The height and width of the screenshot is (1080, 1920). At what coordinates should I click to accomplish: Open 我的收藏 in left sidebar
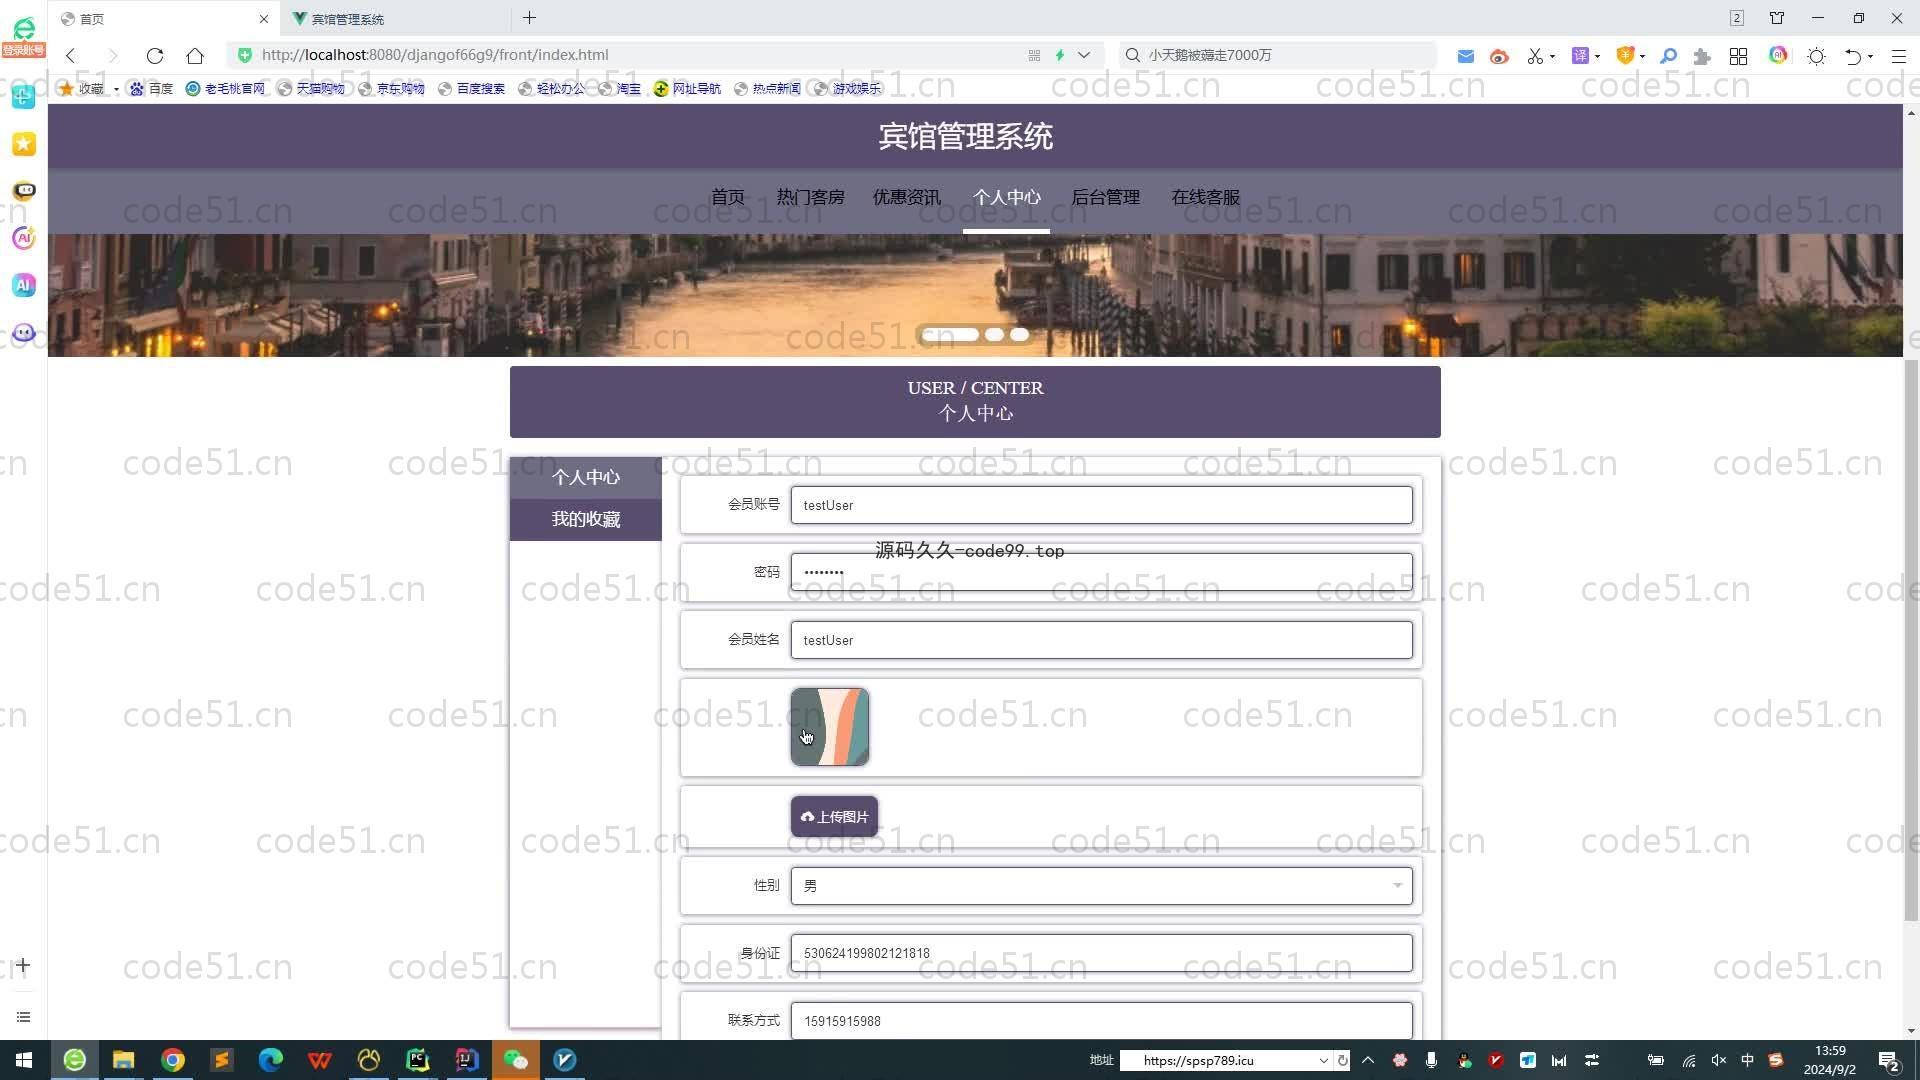click(586, 519)
